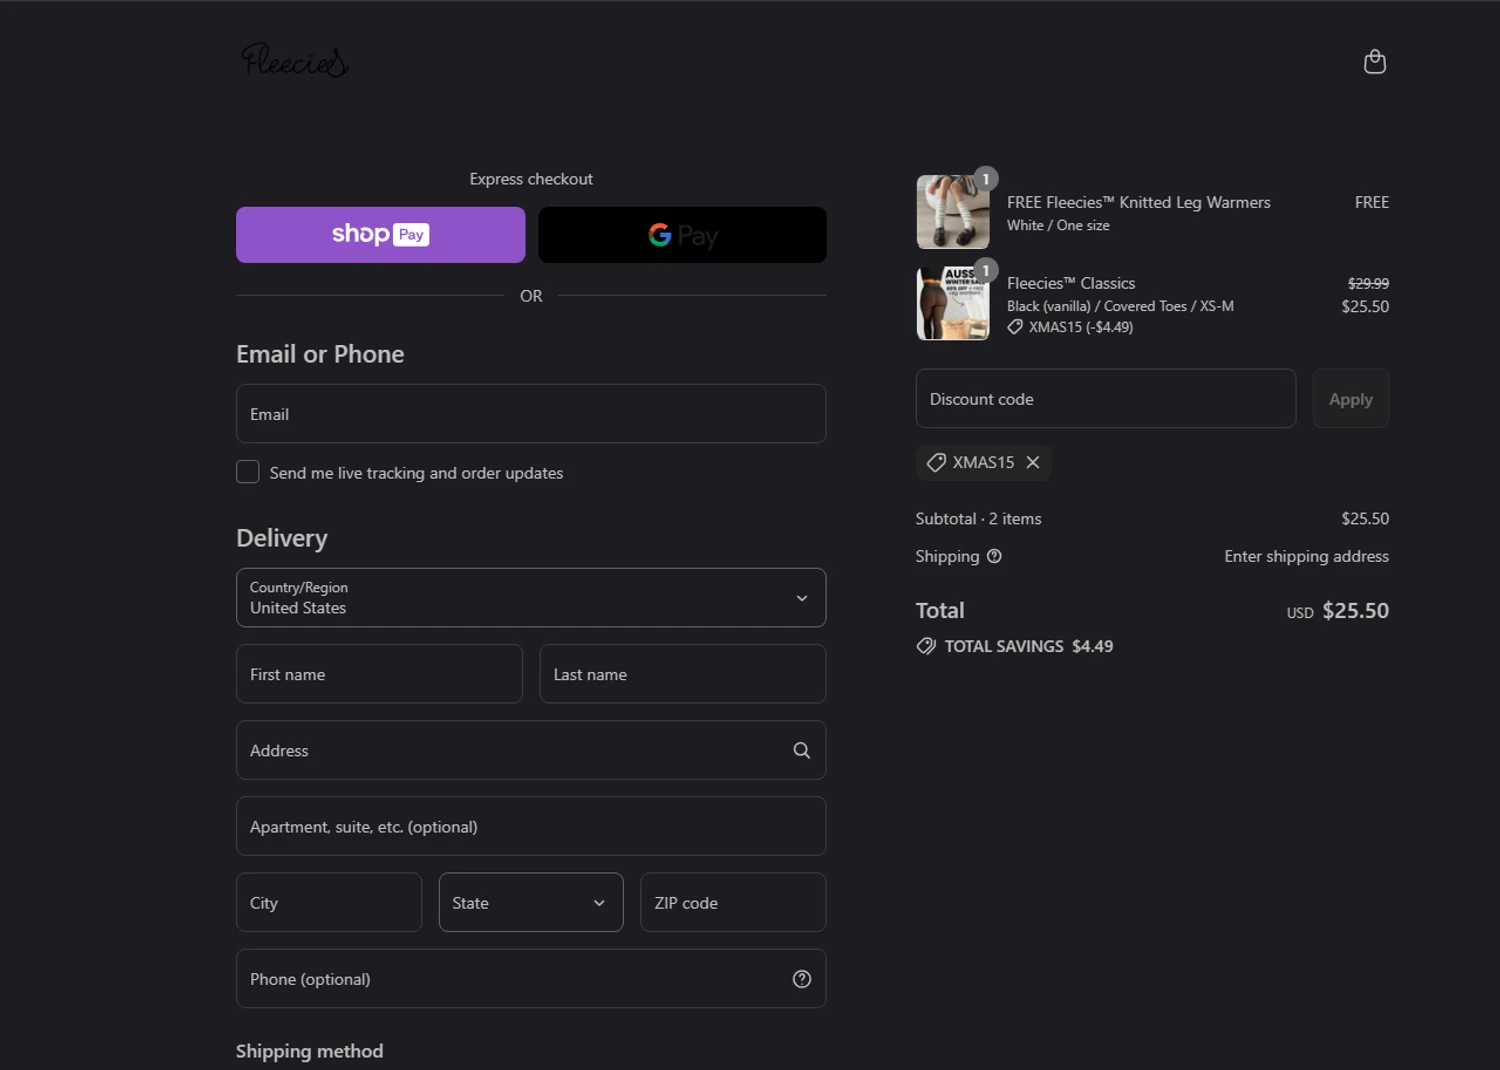Click the 'Shipping method' heading
Screen dimensions: 1500x1070
(309, 1051)
